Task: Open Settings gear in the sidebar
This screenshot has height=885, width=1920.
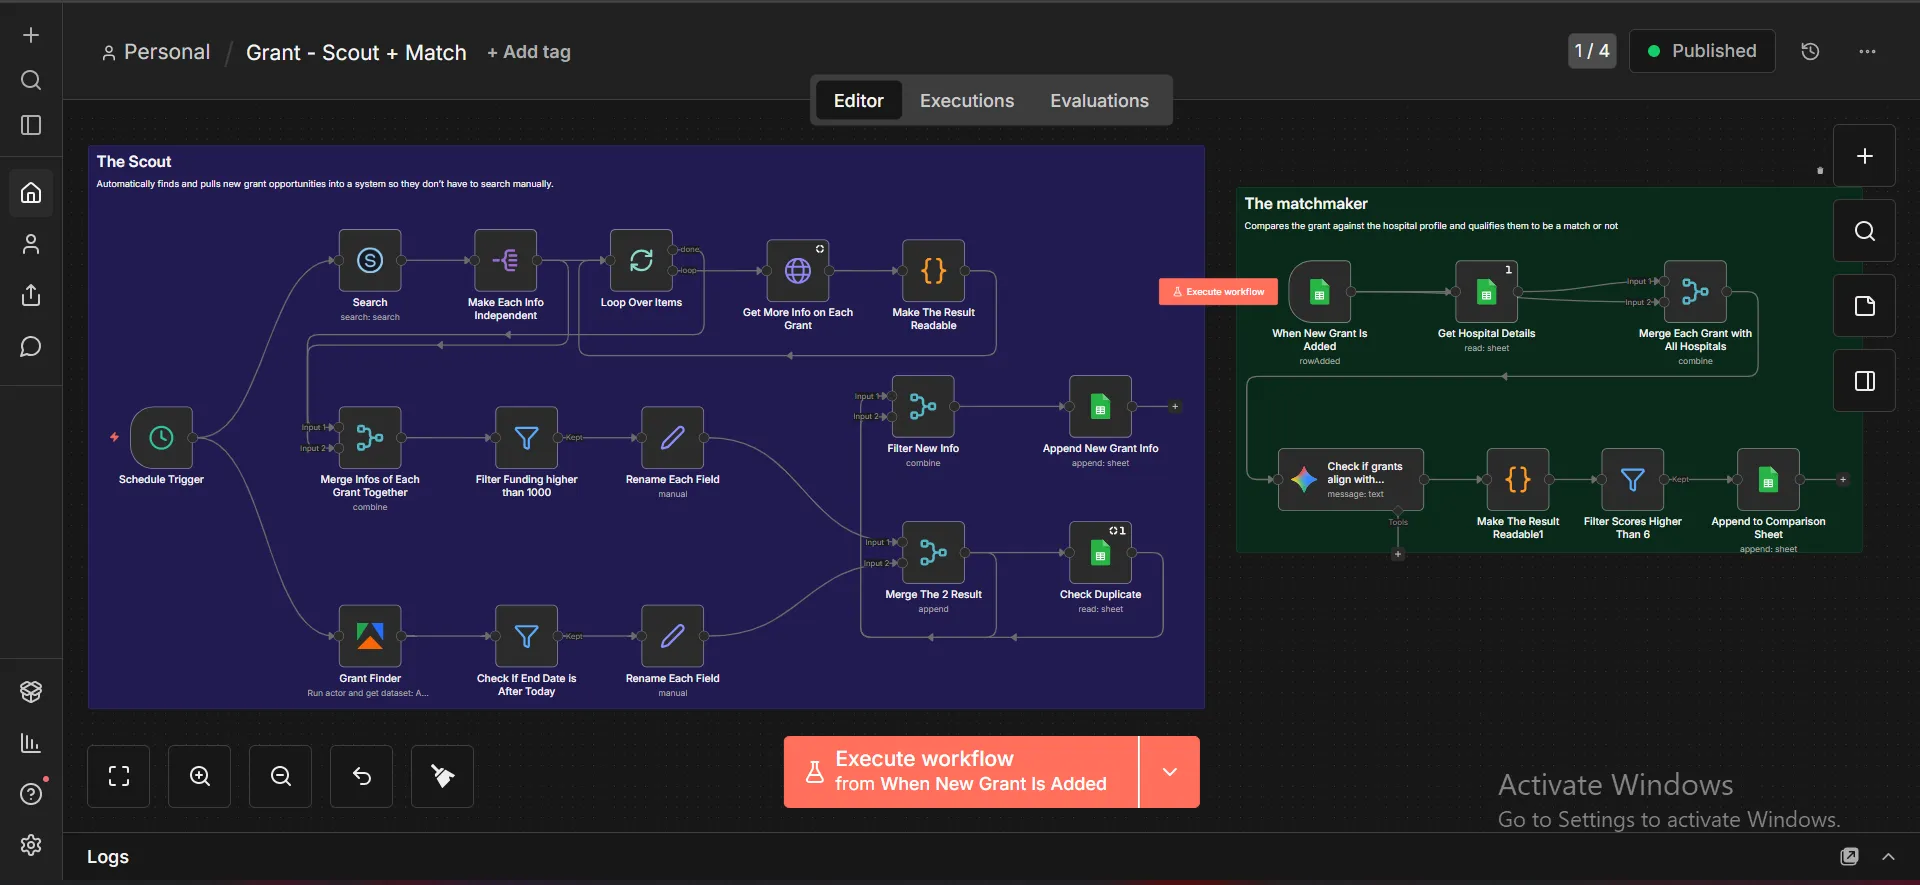Action: point(31,845)
